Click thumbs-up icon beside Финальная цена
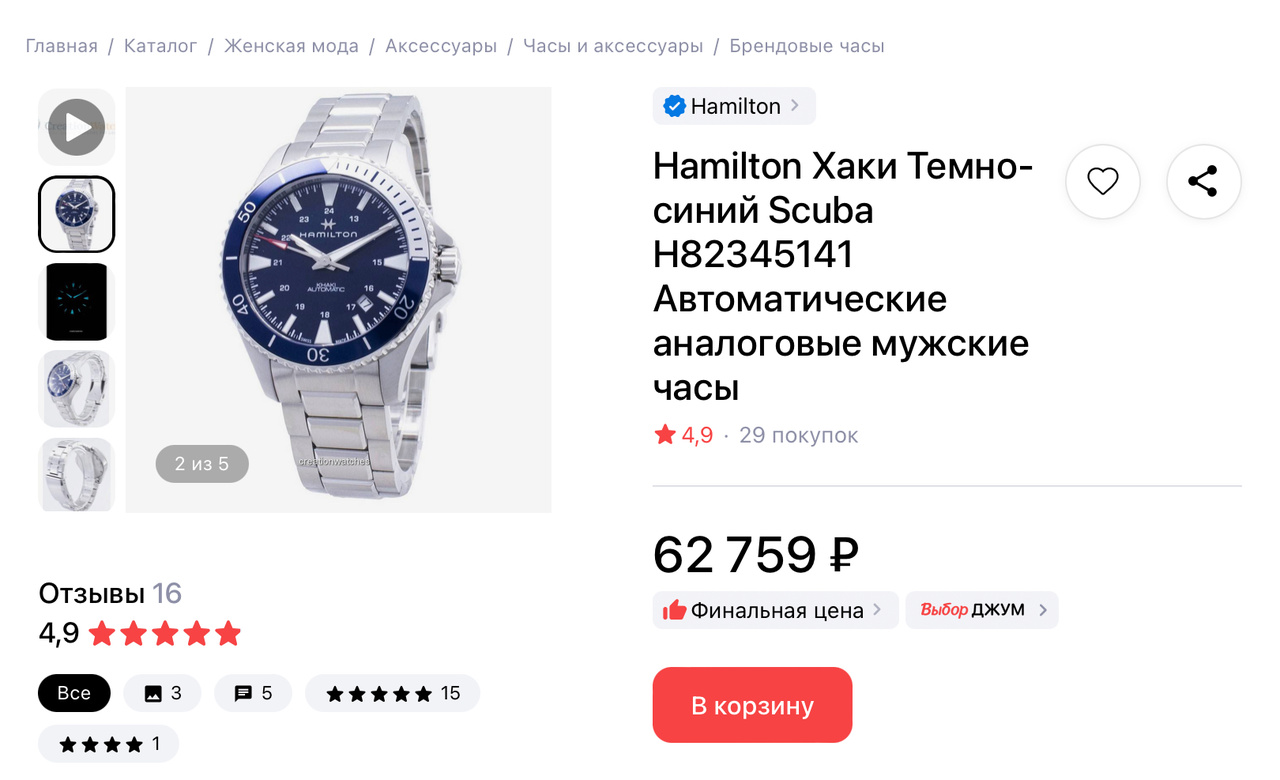The image size is (1280, 780). click(675, 610)
